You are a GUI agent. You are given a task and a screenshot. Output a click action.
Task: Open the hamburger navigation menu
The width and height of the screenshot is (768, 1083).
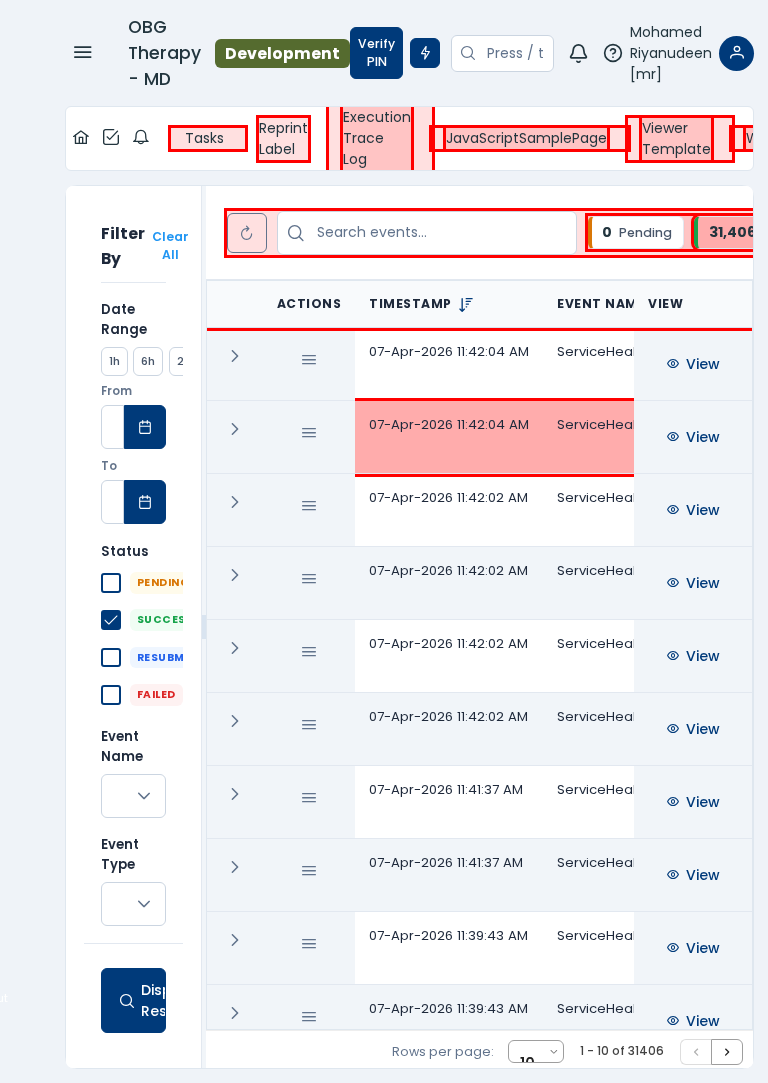point(83,53)
